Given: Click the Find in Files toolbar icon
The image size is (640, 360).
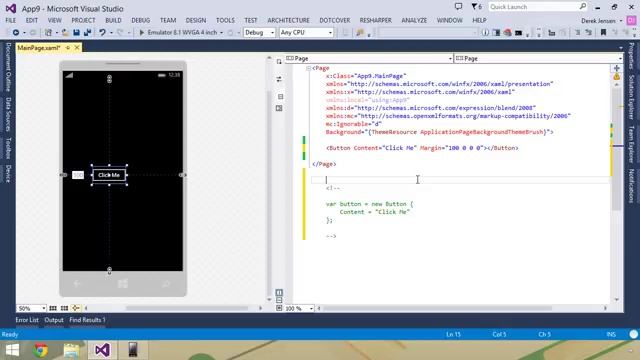Looking at the screenshot, I should [360, 32].
